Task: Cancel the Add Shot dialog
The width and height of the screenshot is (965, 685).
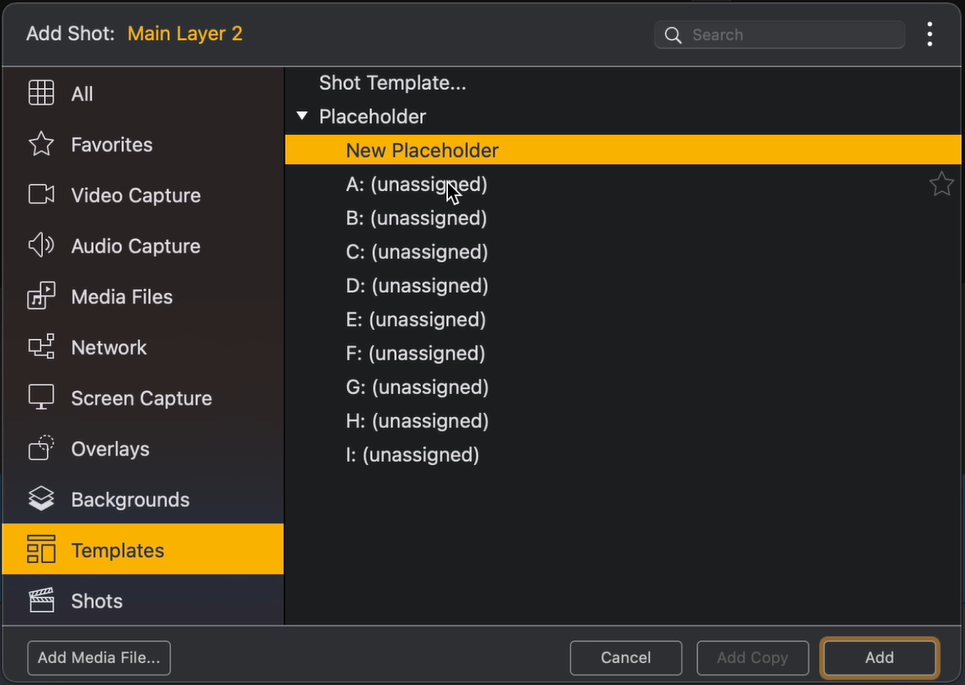Action: pos(625,658)
